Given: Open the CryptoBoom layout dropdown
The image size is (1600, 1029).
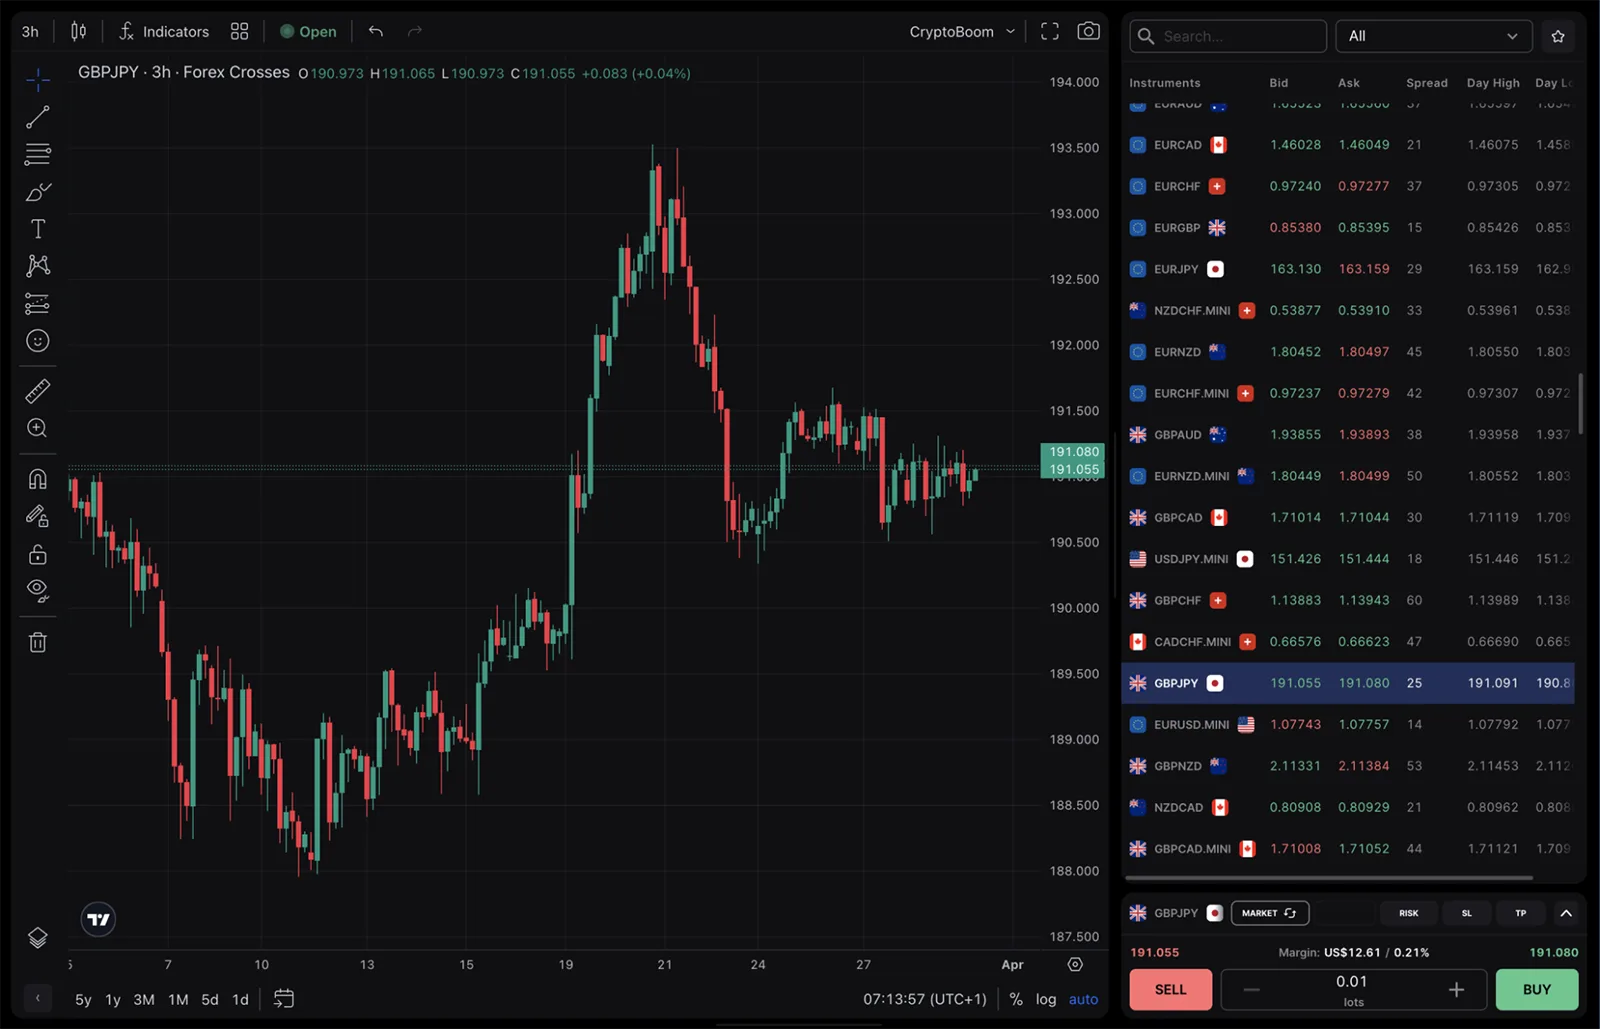Looking at the screenshot, I should [x=961, y=31].
